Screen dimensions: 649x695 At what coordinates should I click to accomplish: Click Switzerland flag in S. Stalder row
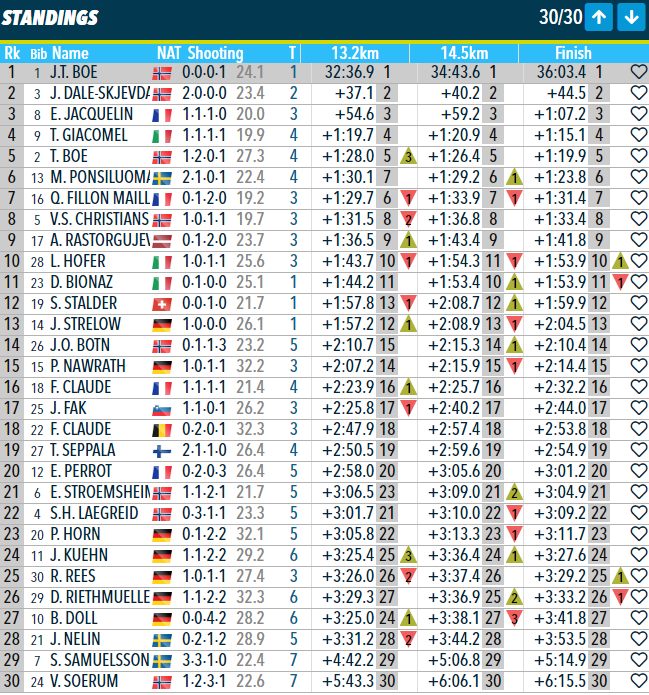pyautogui.click(x=162, y=303)
